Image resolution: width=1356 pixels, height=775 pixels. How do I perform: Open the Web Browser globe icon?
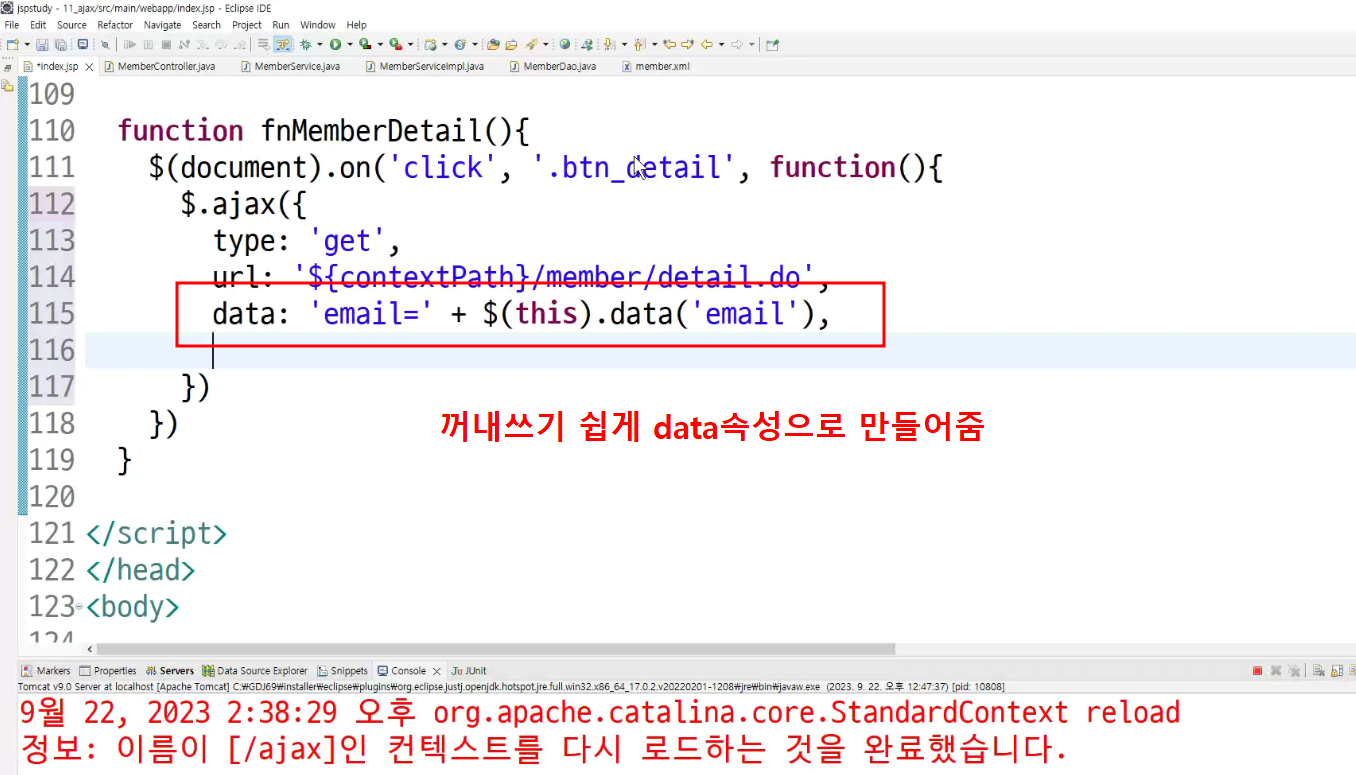(x=565, y=44)
